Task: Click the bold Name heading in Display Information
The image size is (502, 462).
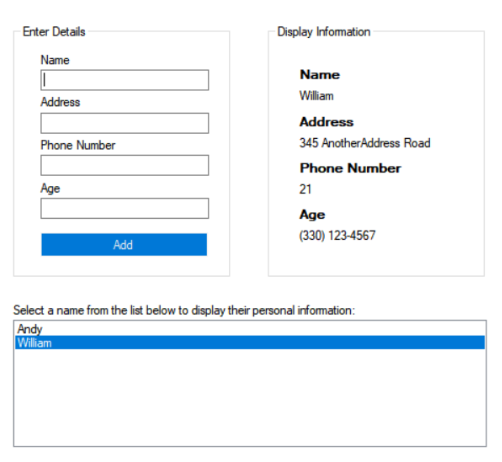Action: tap(320, 75)
